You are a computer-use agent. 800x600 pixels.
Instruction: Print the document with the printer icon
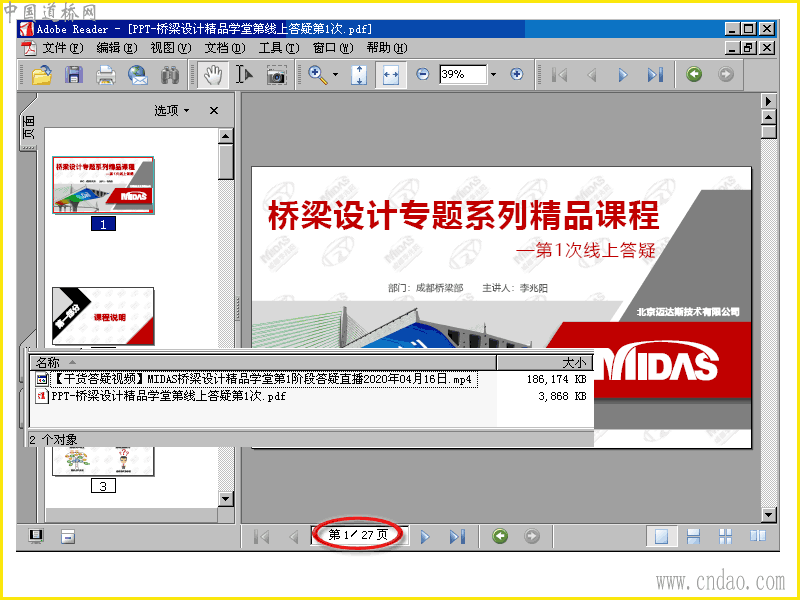pyautogui.click(x=106, y=75)
